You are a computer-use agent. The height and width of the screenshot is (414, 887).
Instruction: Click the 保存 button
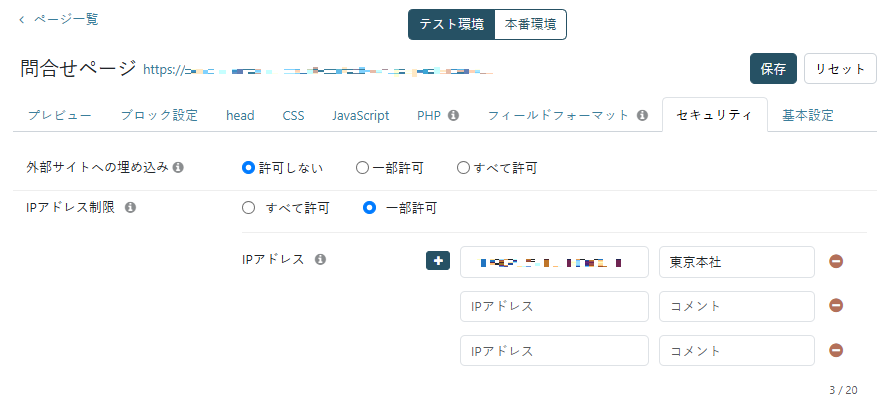[773, 69]
